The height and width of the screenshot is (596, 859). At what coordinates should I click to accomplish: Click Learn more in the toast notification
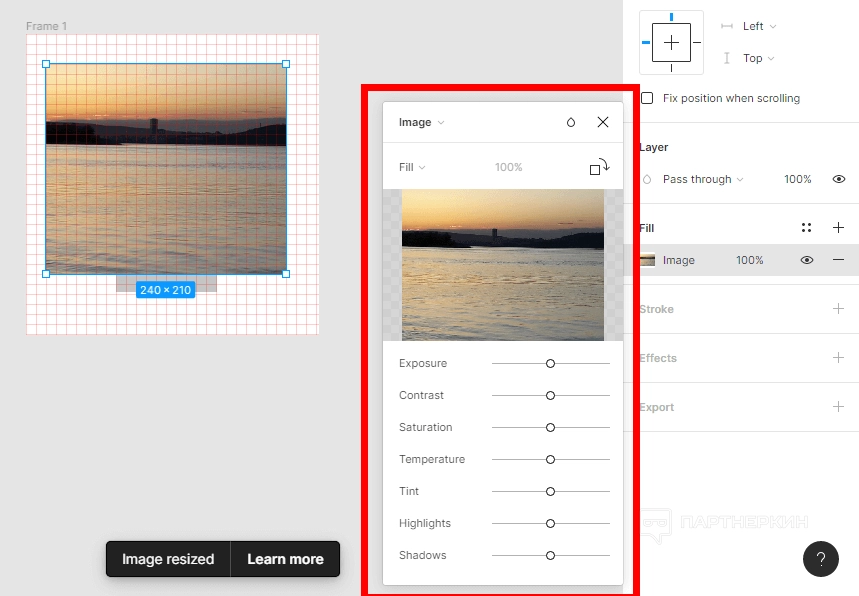tap(285, 559)
